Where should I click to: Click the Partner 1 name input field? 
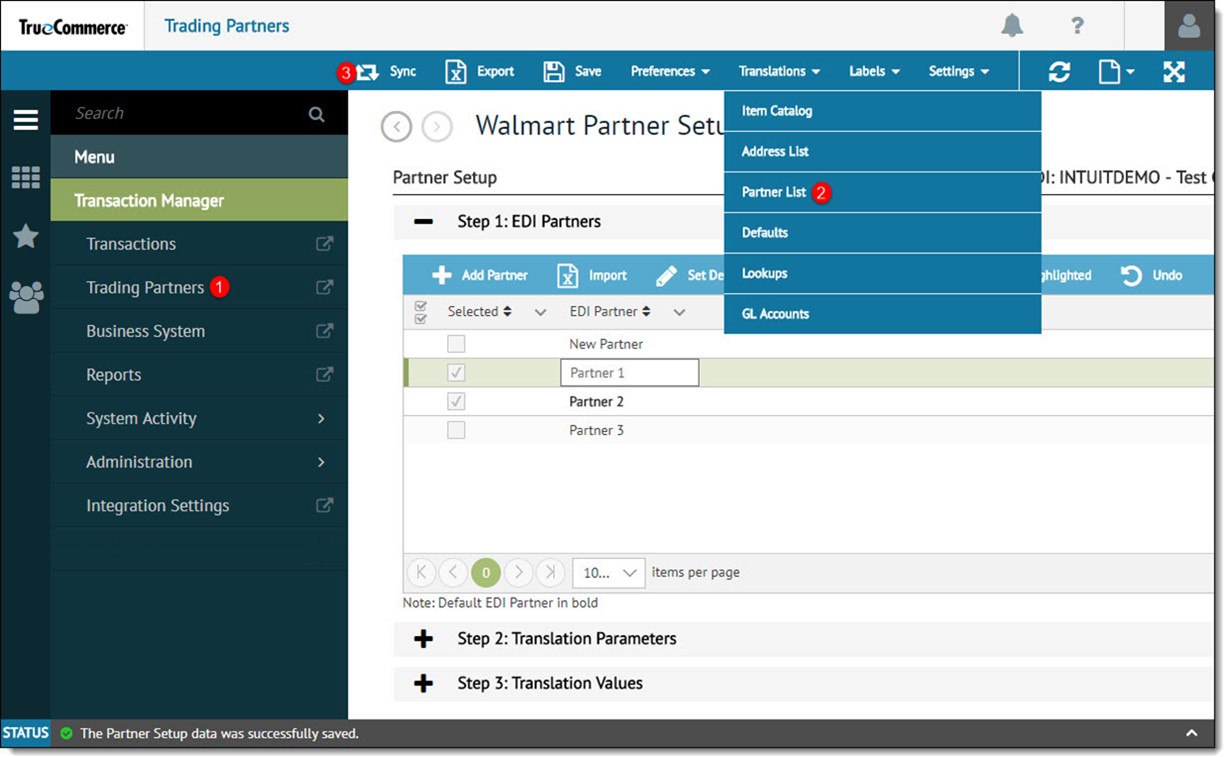629,373
